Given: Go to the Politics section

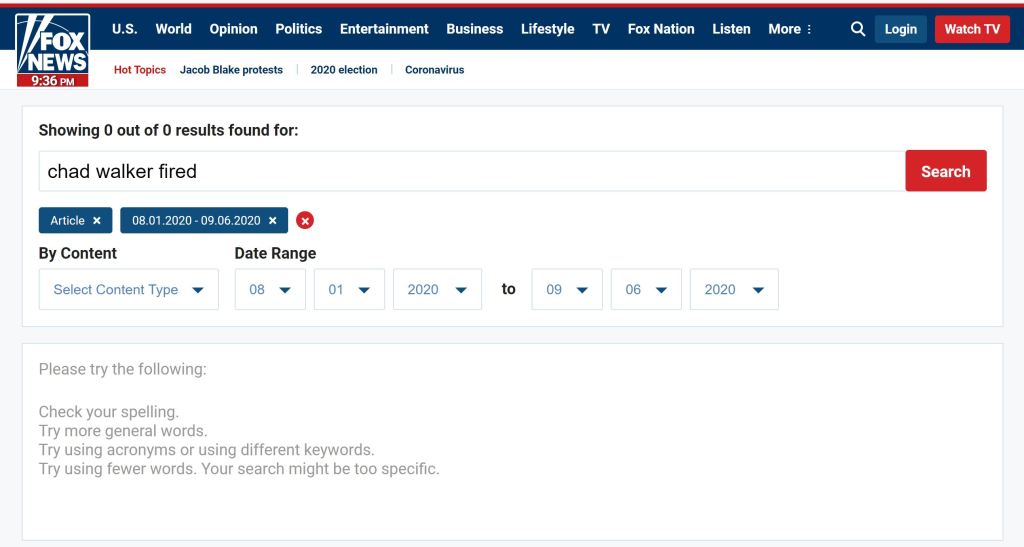Looking at the screenshot, I should (298, 29).
